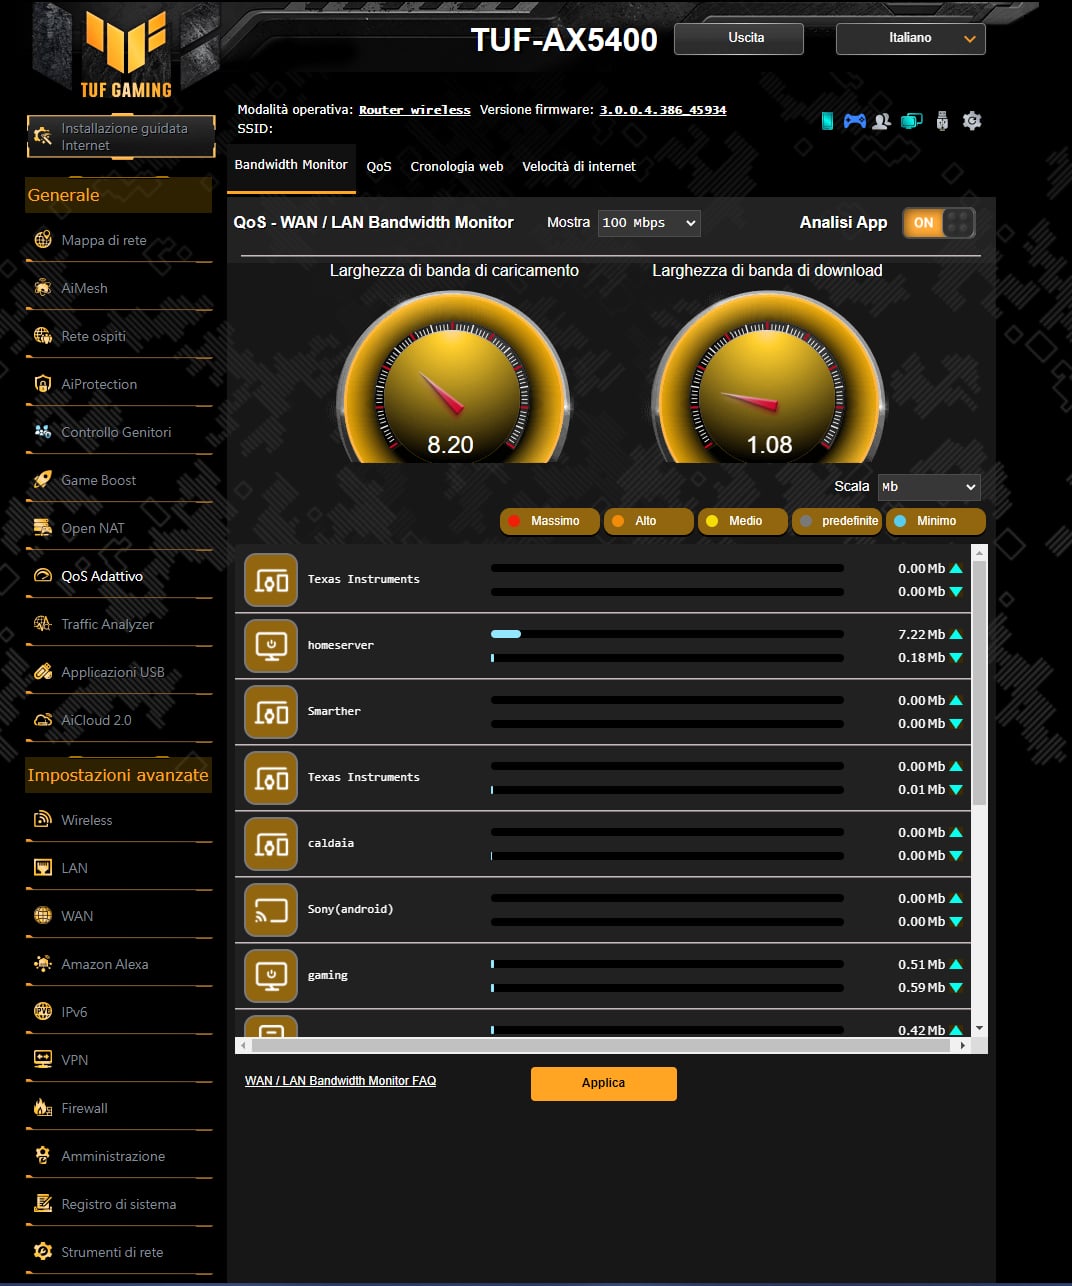Open the IPv6 menu item
Image resolution: width=1072 pixels, height=1286 pixels.
119,1012
